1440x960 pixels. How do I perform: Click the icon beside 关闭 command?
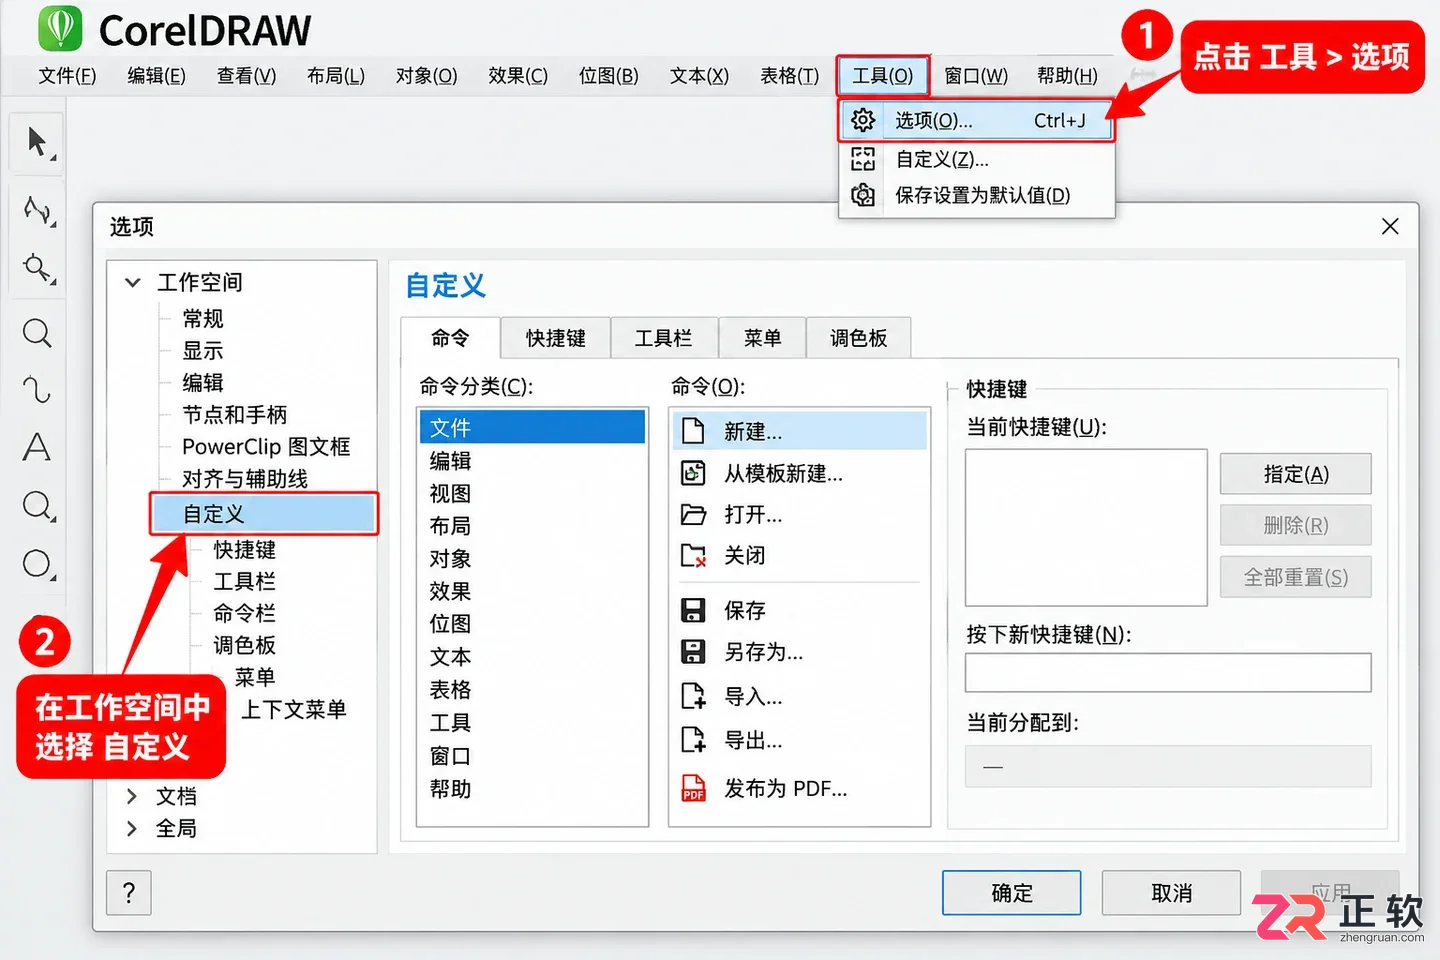coord(693,556)
